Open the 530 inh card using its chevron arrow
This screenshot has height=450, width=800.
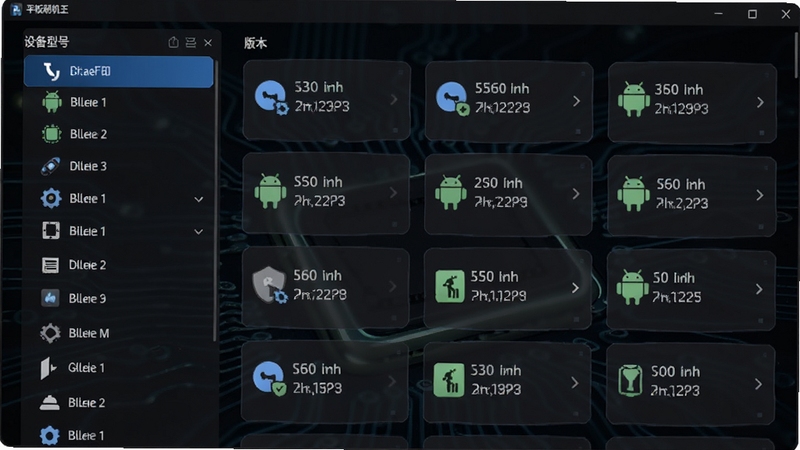click(394, 99)
